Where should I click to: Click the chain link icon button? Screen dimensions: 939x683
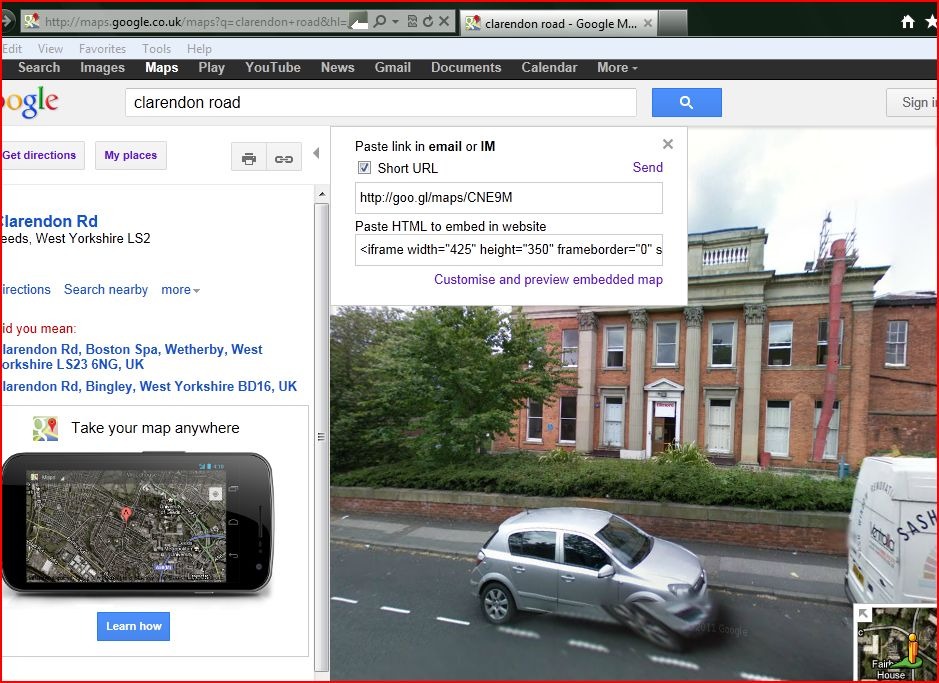tap(284, 159)
